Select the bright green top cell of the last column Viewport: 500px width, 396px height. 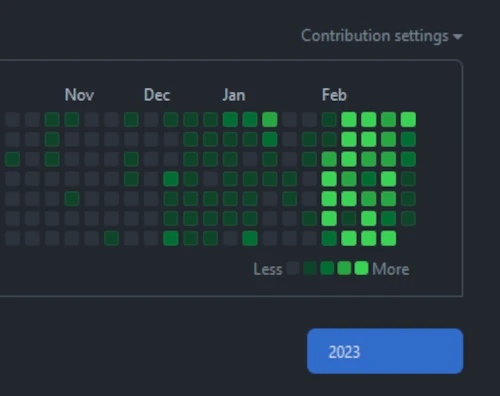(x=408, y=119)
